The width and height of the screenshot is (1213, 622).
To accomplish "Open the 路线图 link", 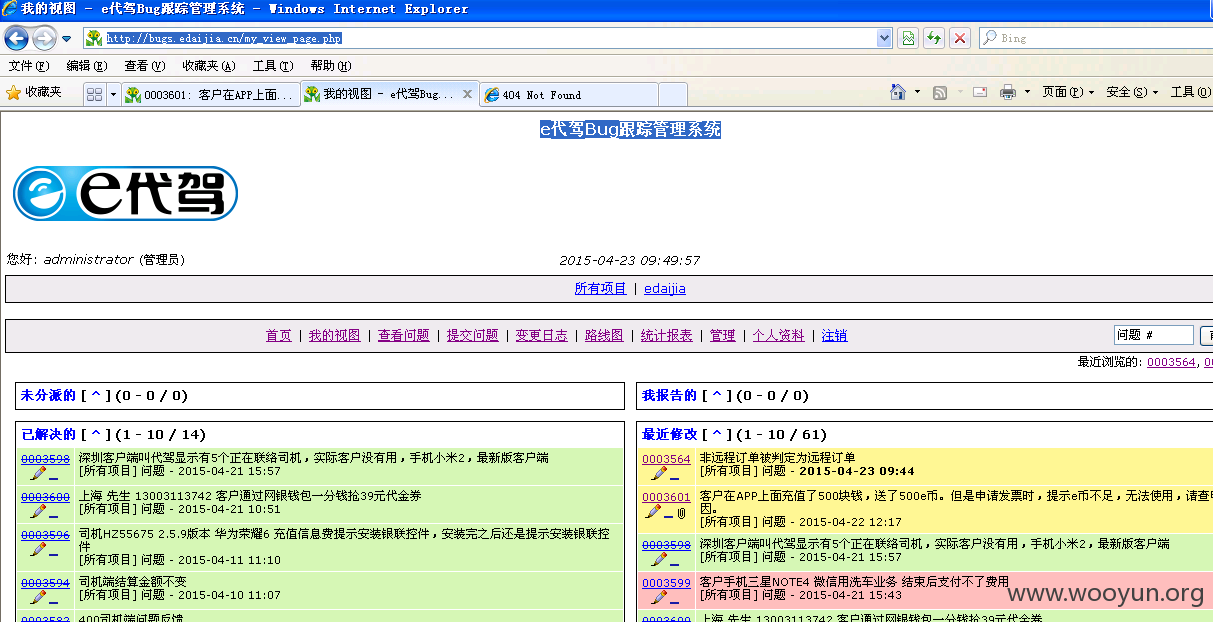I will point(604,335).
